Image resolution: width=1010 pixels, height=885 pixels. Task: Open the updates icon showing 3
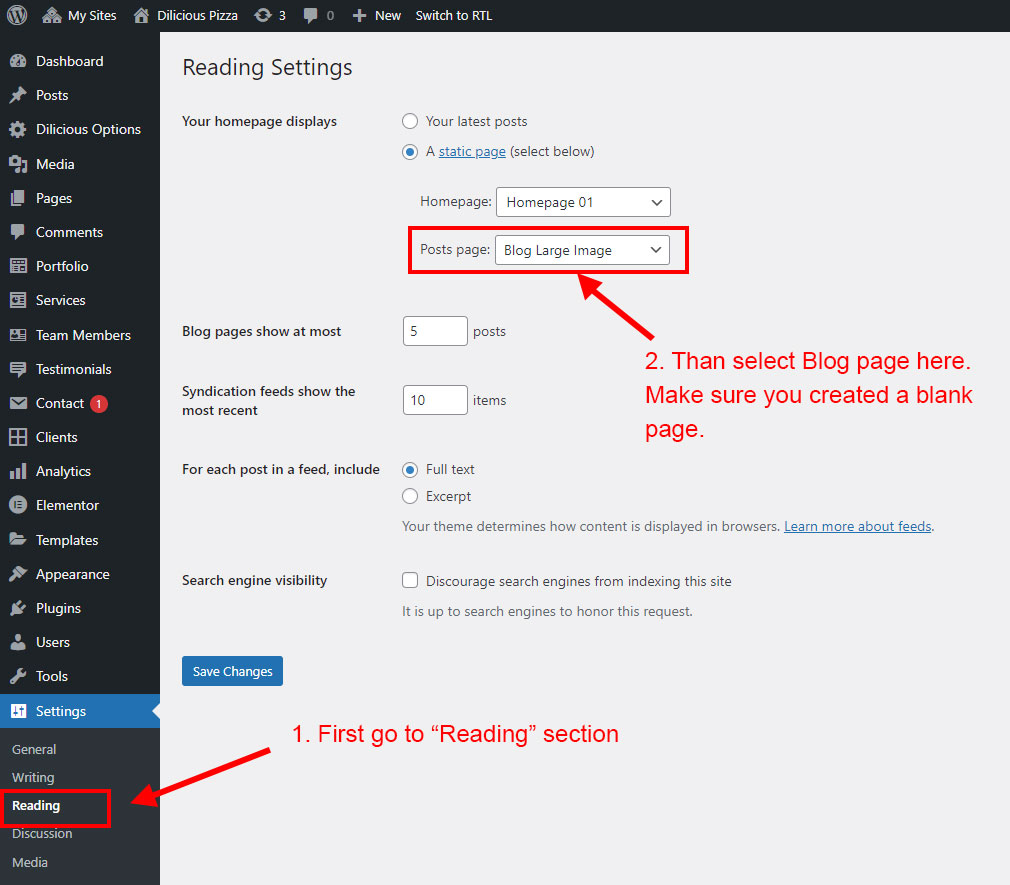(263, 15)
